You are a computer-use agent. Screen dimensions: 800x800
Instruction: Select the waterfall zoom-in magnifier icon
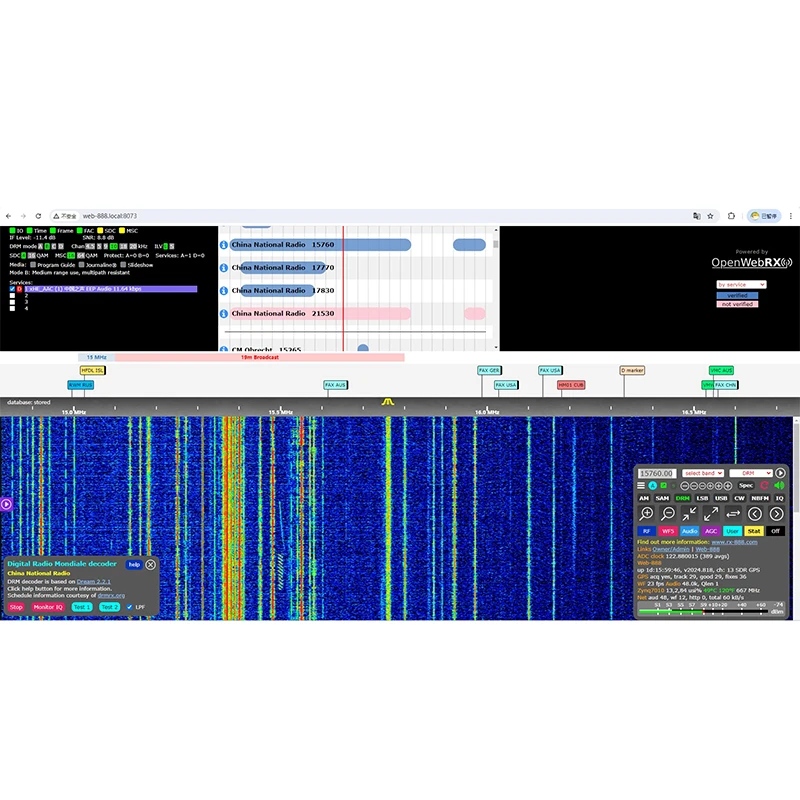pos(646,512)
